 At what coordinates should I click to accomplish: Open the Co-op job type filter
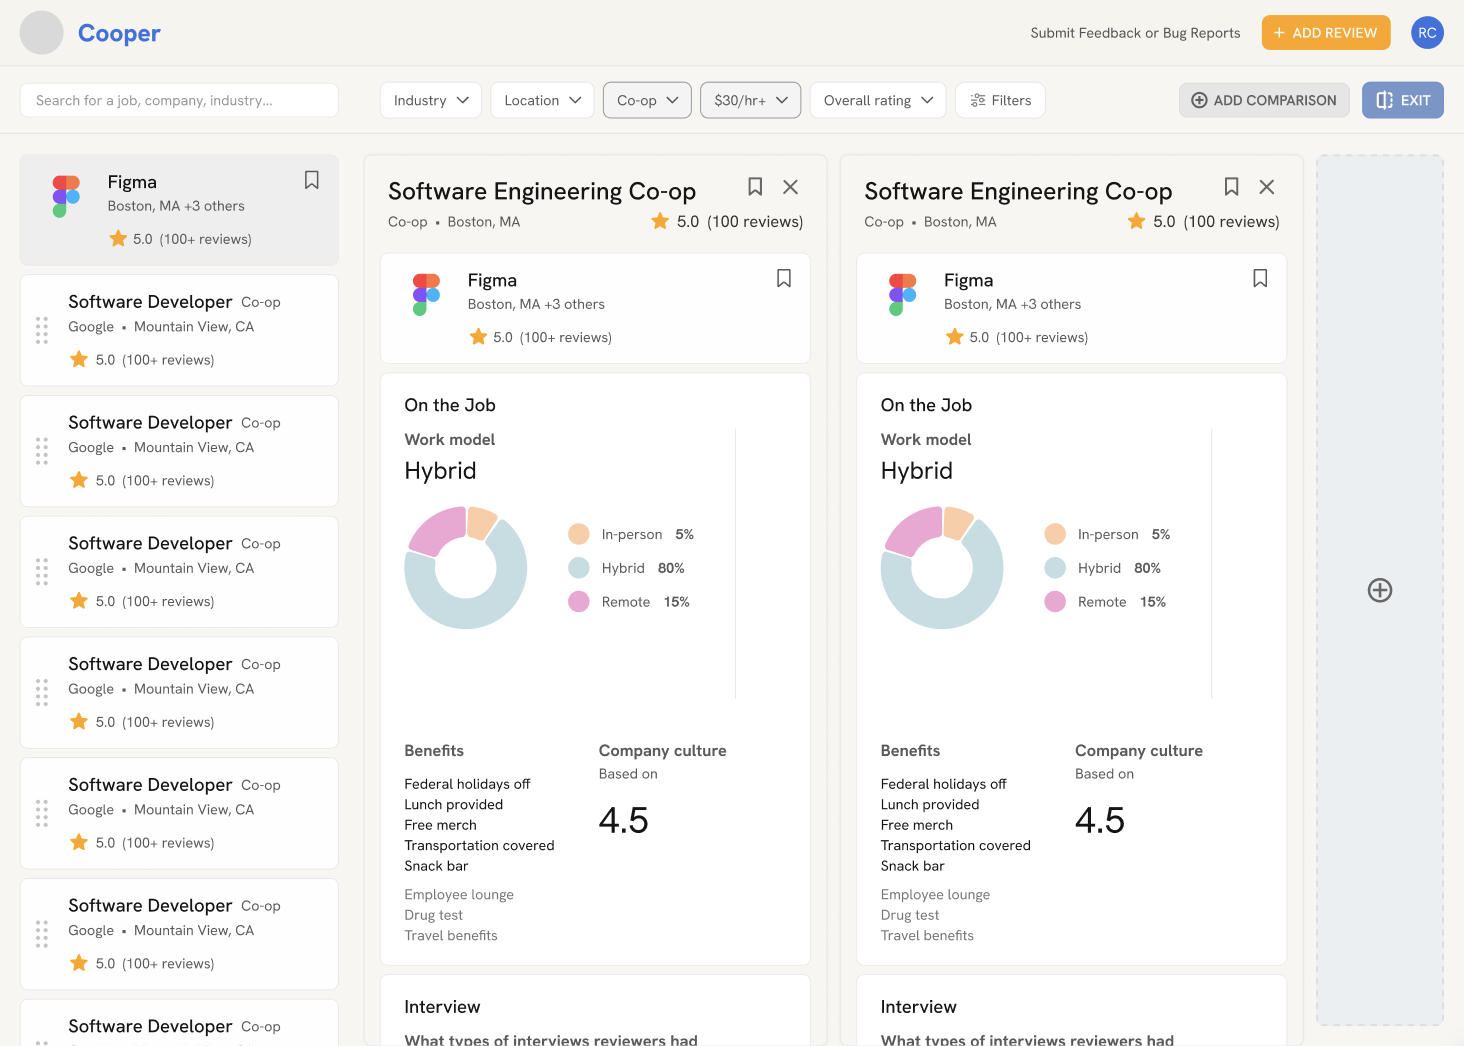click(647, 100)
